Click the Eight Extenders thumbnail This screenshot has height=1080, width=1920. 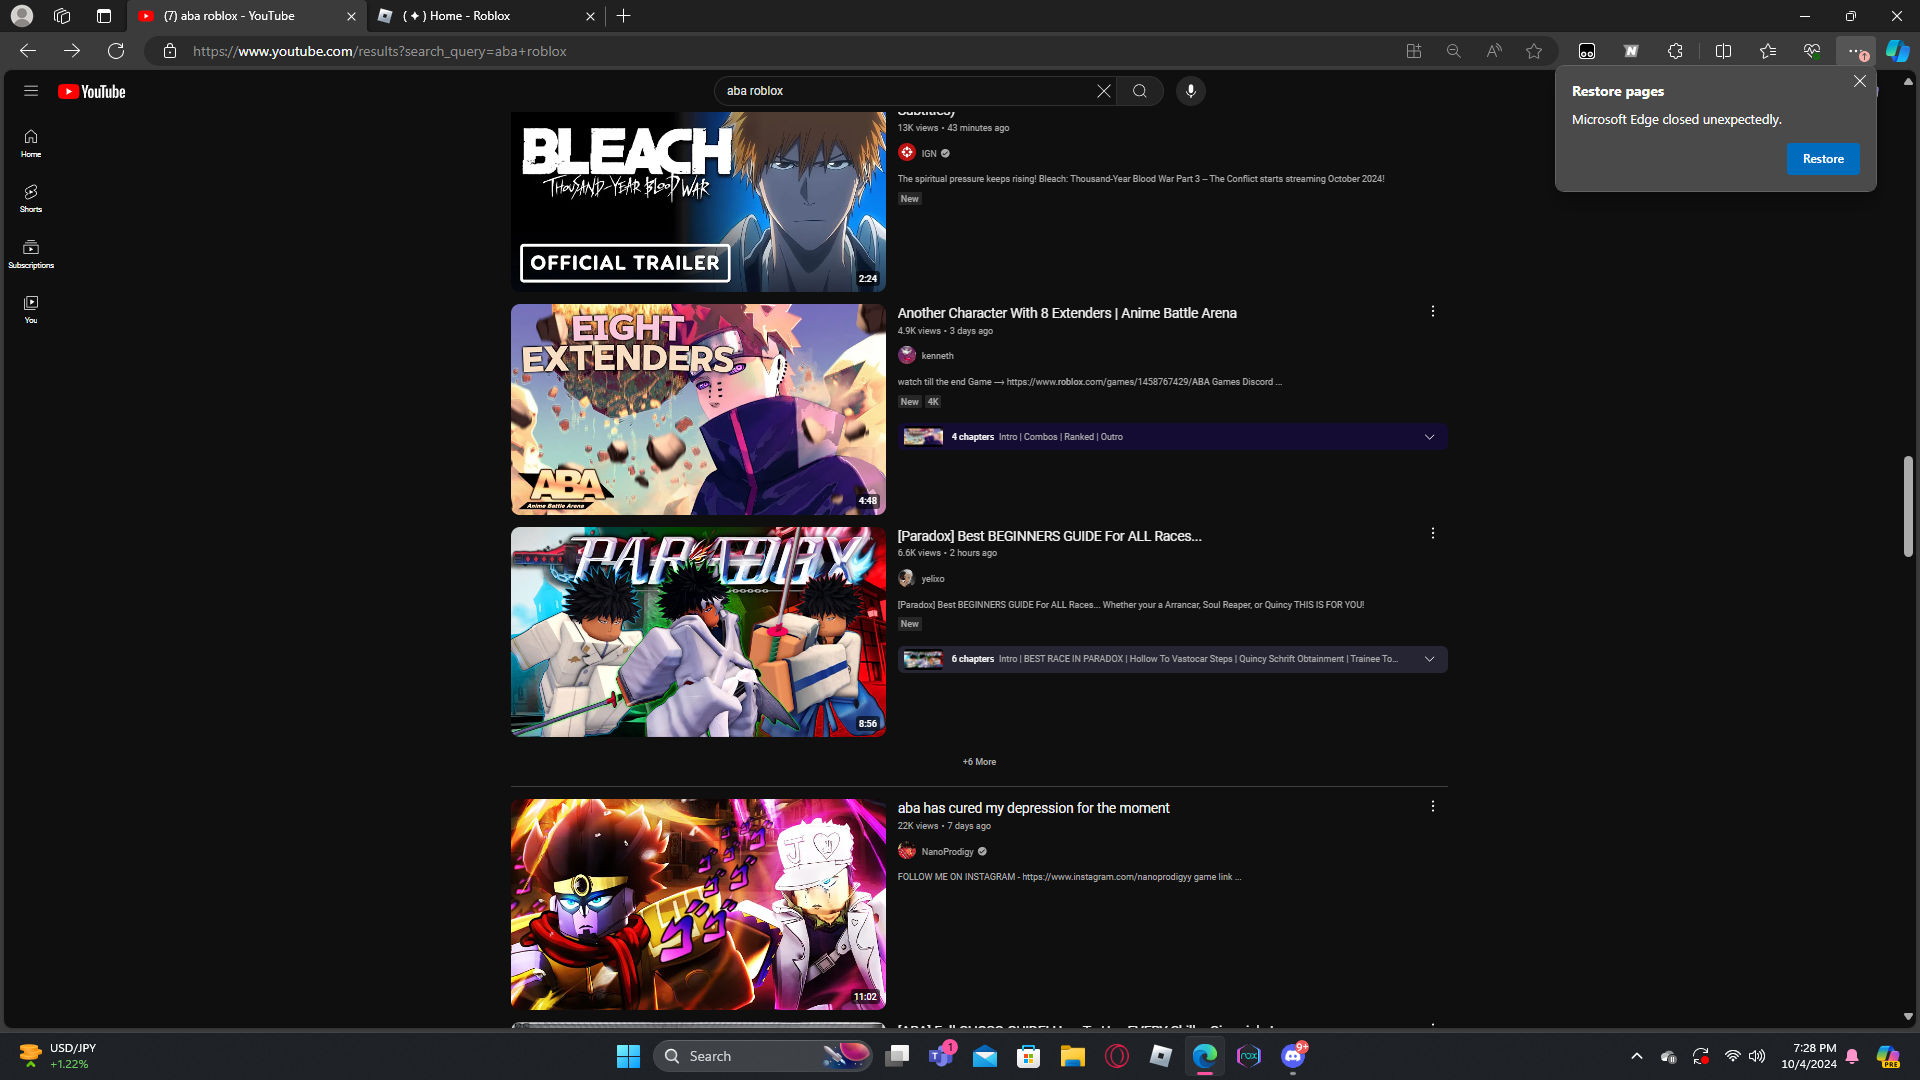coord(698,410)
